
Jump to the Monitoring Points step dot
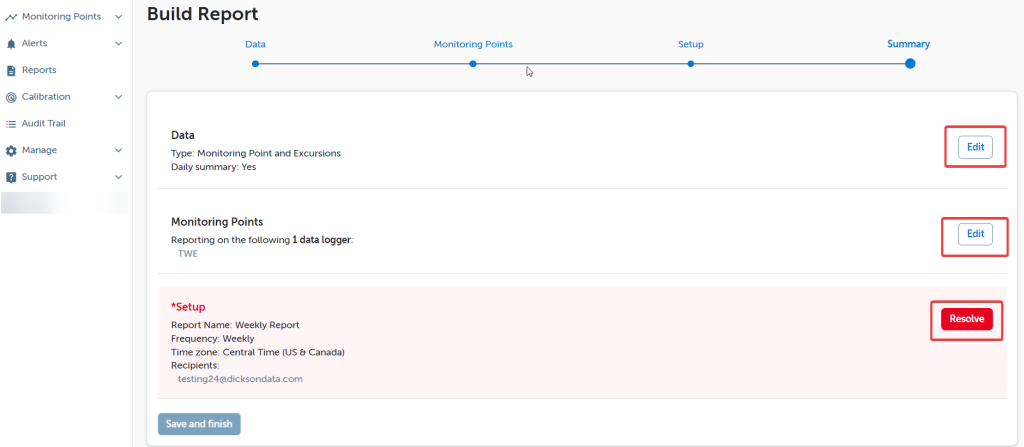[x=473, y=63]
